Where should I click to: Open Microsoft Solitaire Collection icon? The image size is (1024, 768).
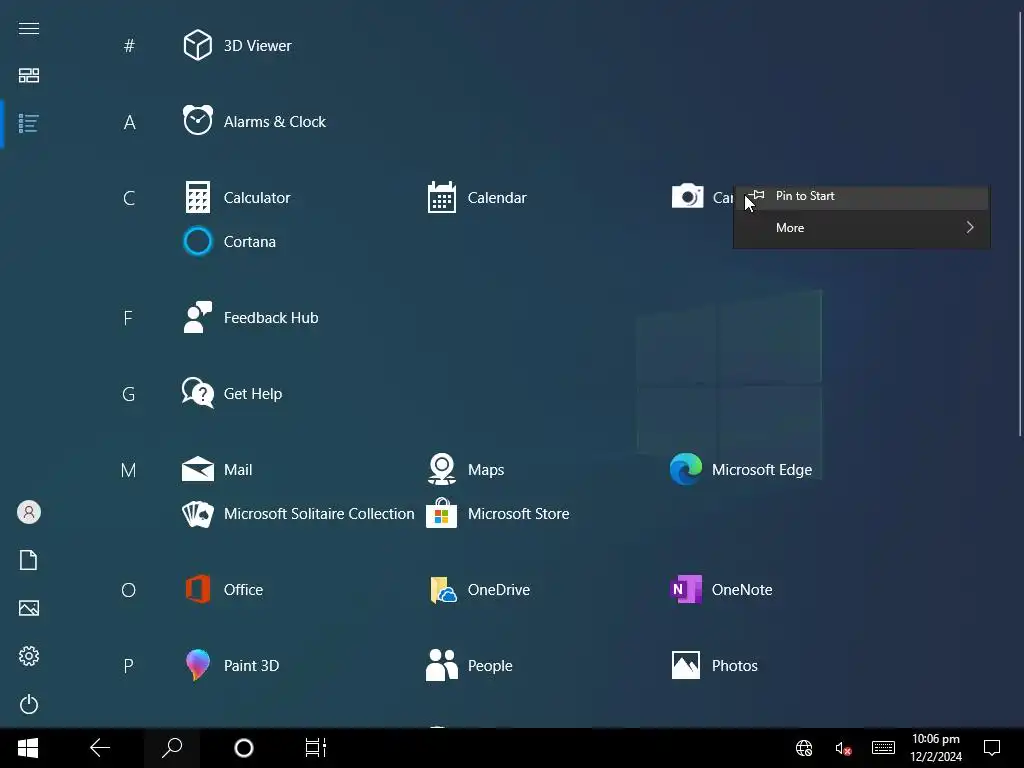197,514
